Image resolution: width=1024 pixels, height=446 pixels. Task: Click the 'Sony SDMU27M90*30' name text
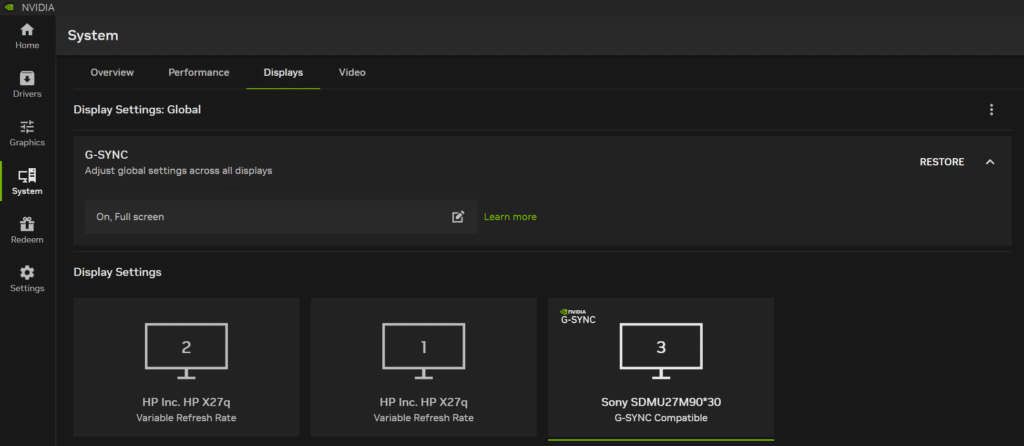[661, 402]
